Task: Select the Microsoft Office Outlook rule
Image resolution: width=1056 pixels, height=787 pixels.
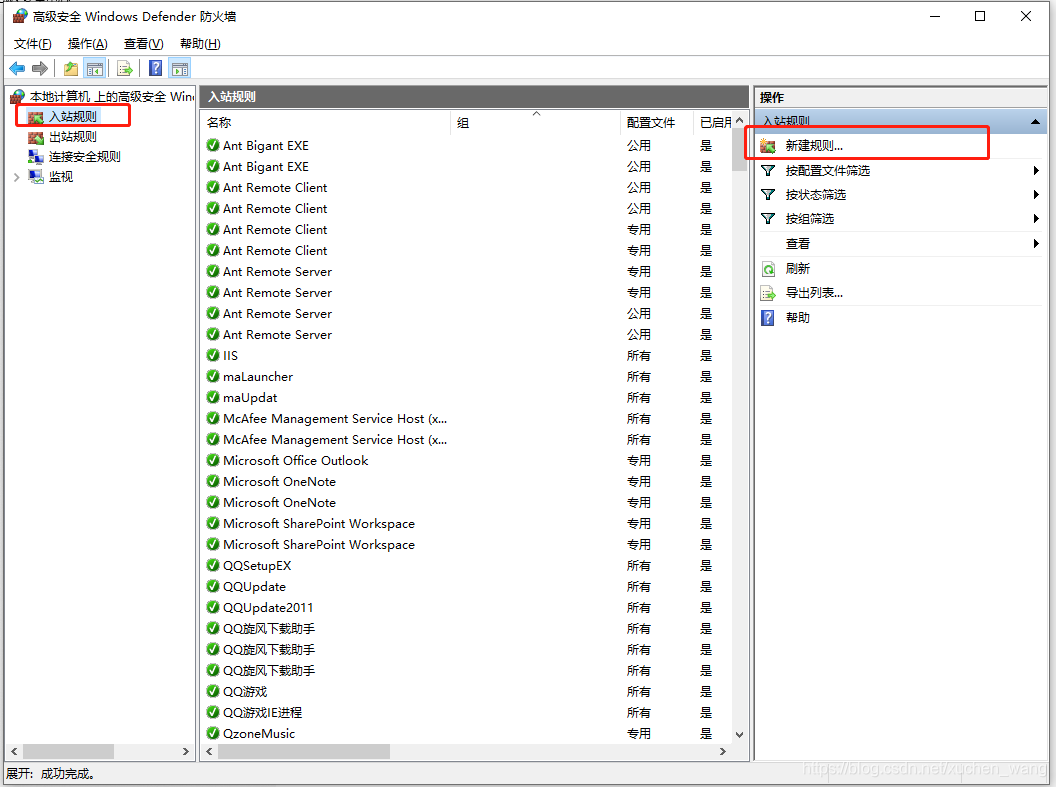Action: pyautogui.click(x=296, y=460)
